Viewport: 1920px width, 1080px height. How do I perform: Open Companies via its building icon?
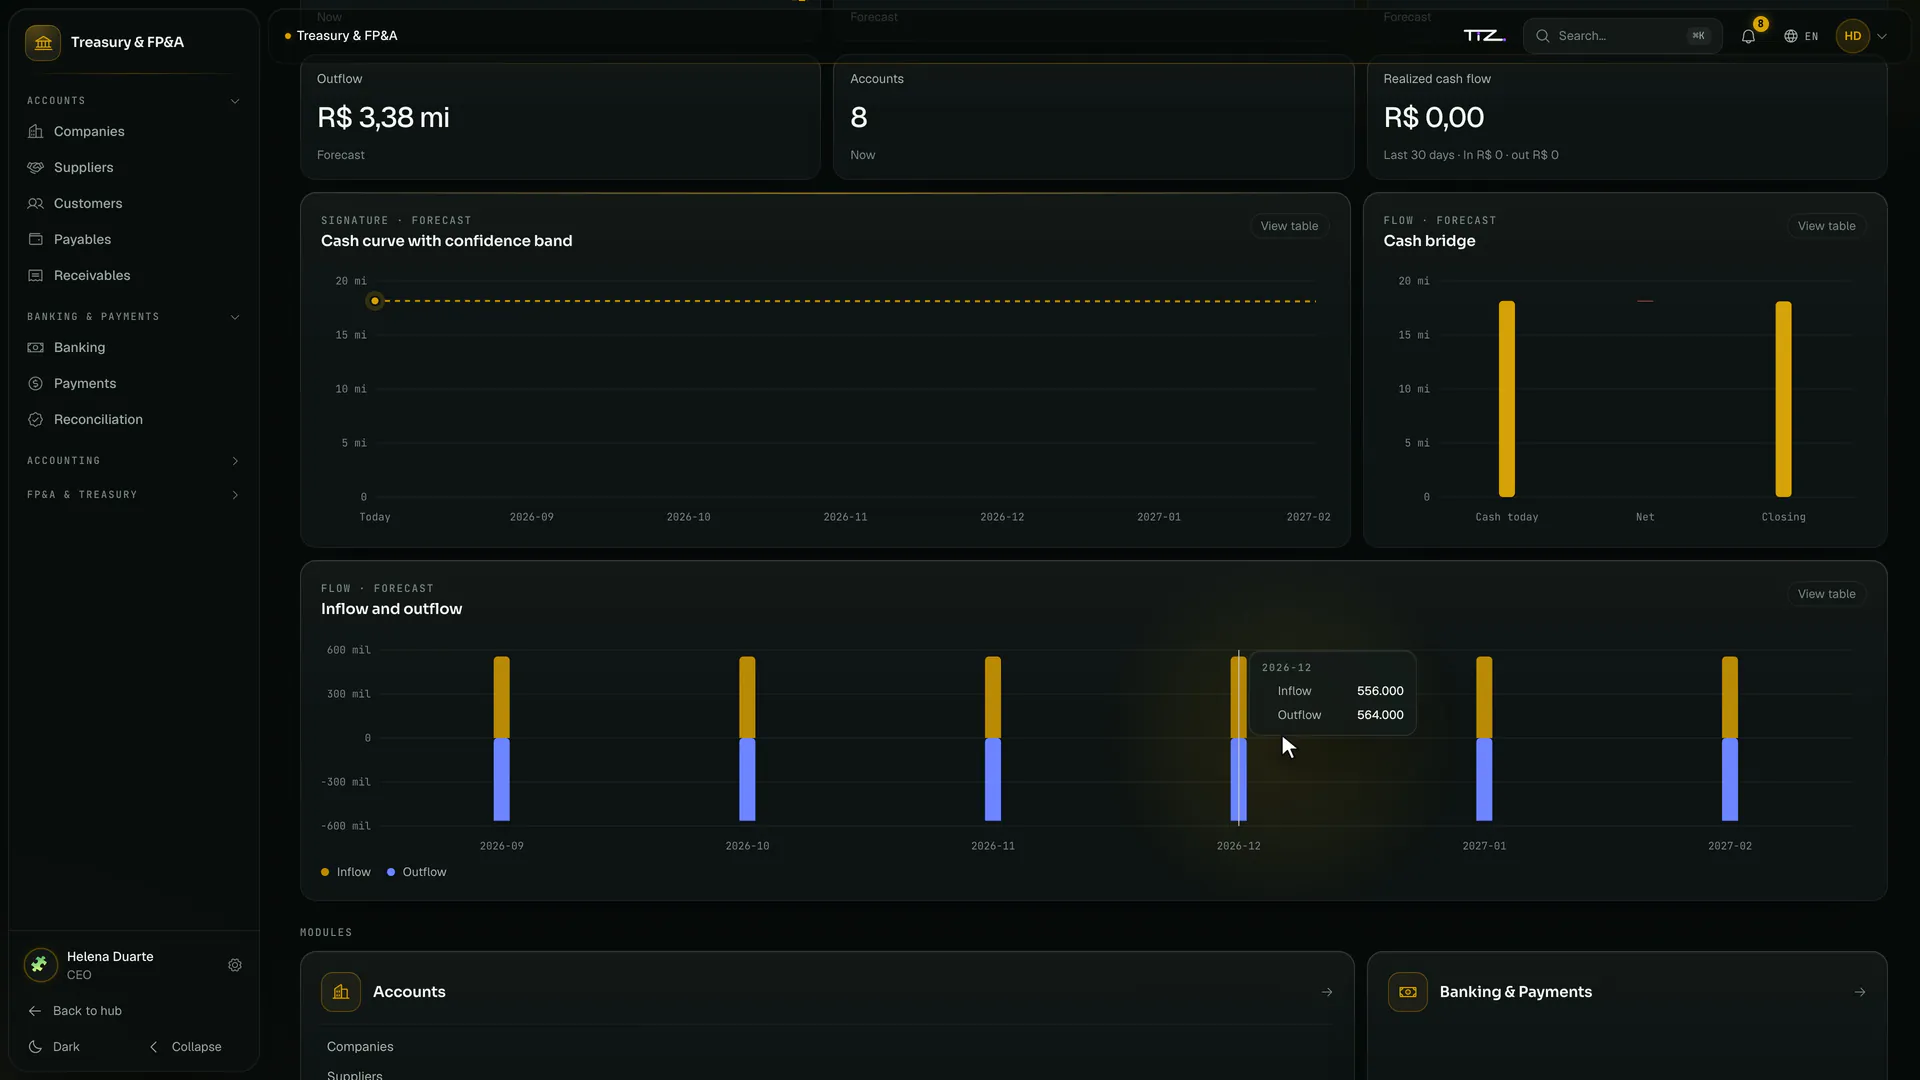coord(36,131)
